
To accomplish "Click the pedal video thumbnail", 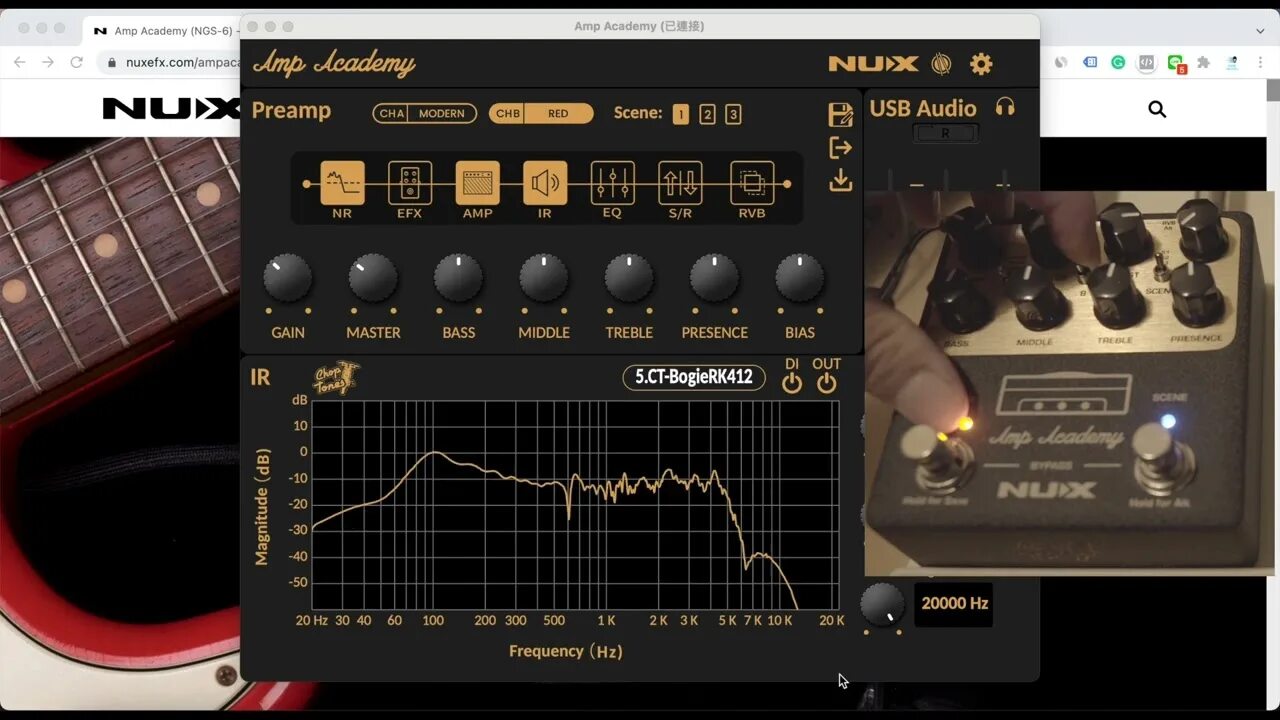I will (x=1069, y=383).
